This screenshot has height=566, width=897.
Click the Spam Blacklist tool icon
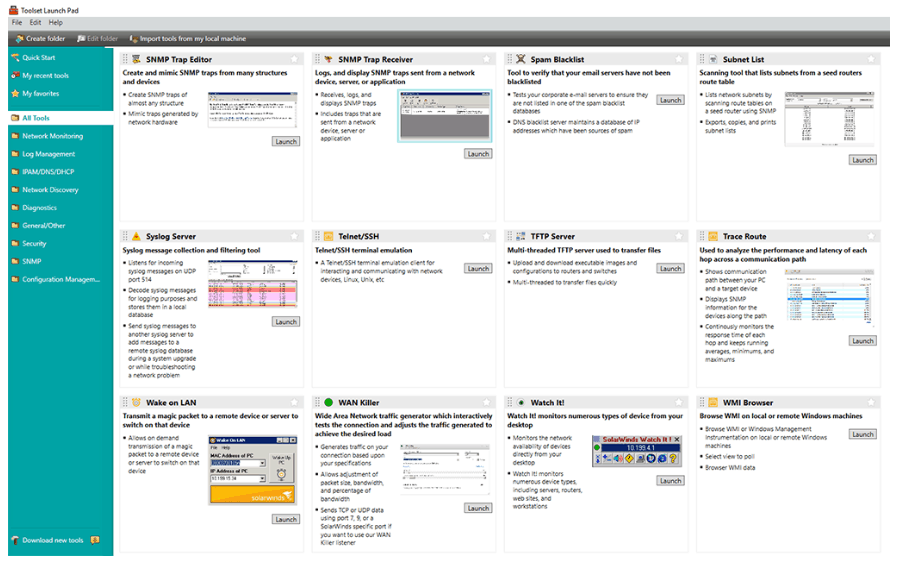(521, 59)
